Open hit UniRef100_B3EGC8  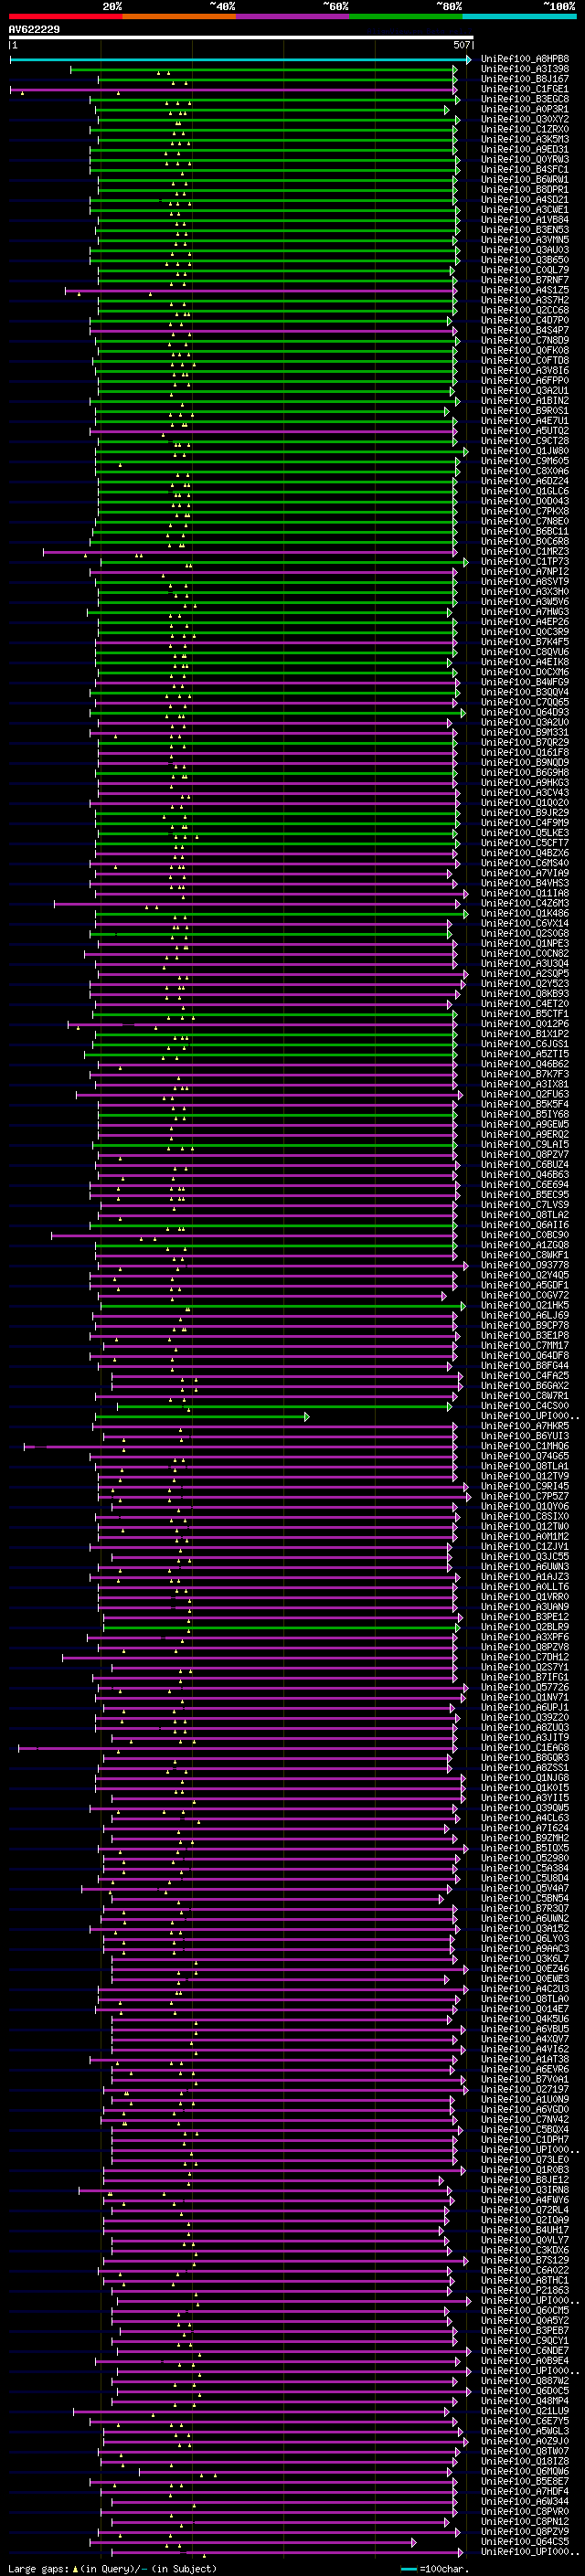click(x=525, y=99)
